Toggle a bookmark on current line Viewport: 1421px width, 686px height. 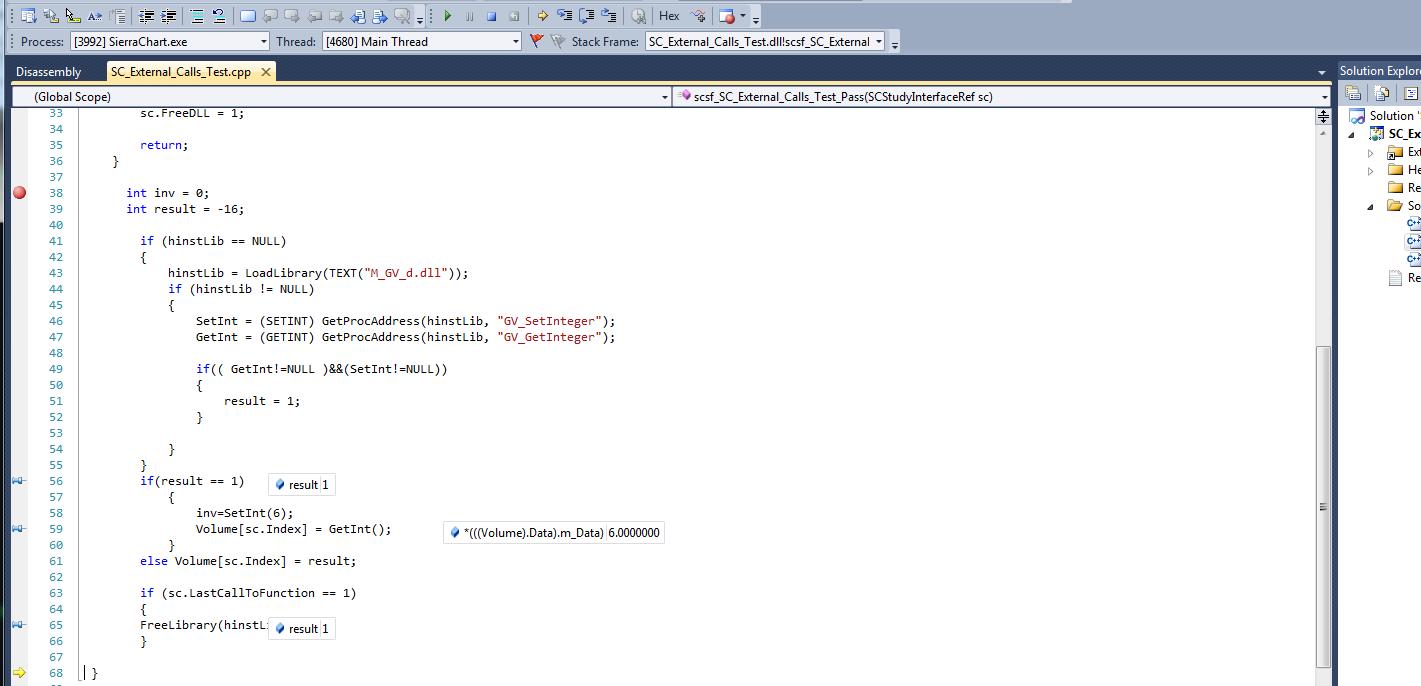coord(248,16)
